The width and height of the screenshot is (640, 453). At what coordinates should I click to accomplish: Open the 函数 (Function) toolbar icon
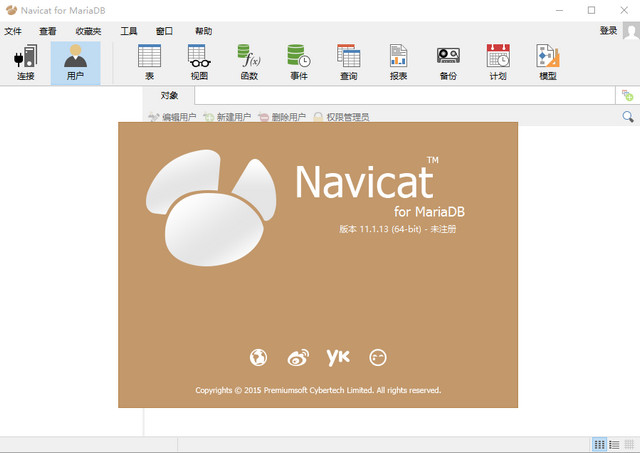(249, 62)
